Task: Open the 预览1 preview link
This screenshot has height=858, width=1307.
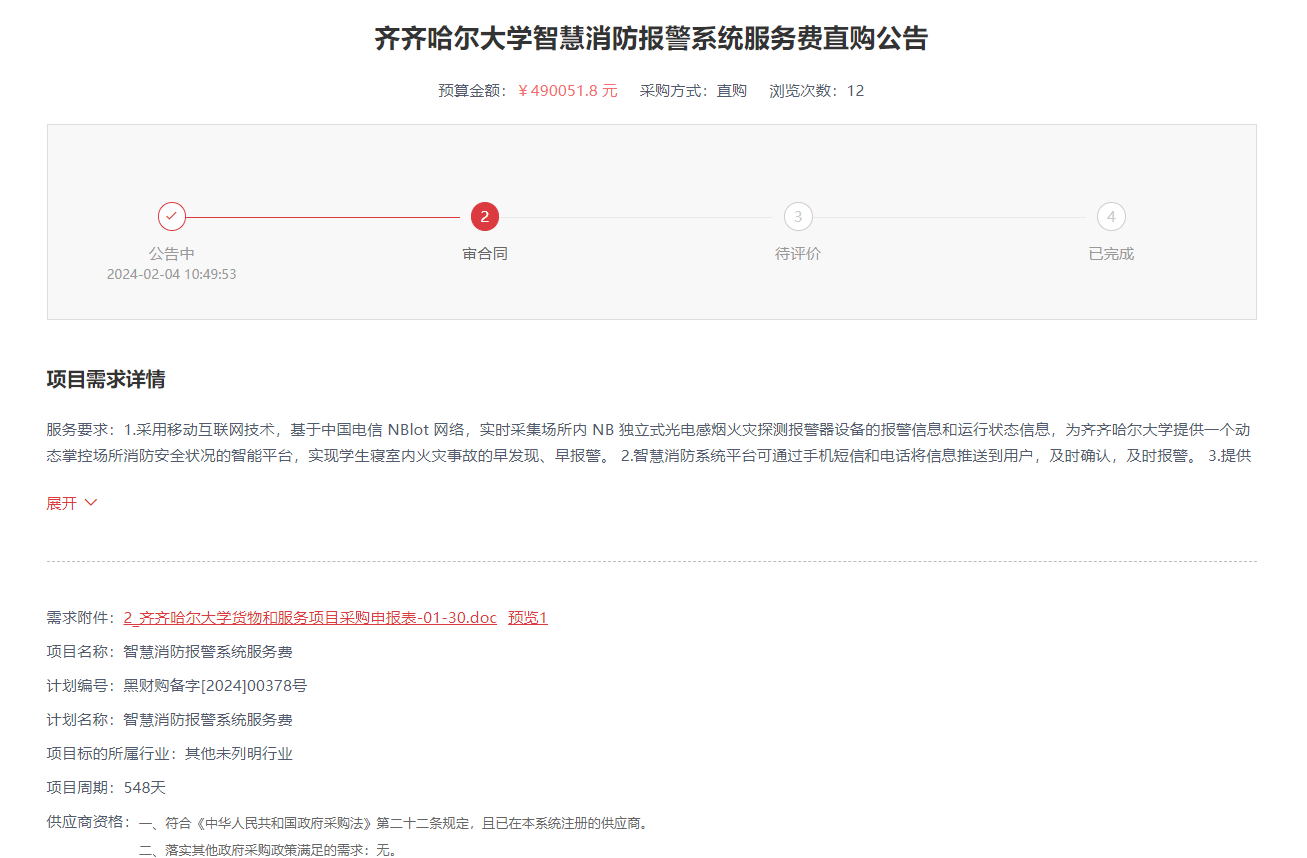Action: tap(527, 618)
